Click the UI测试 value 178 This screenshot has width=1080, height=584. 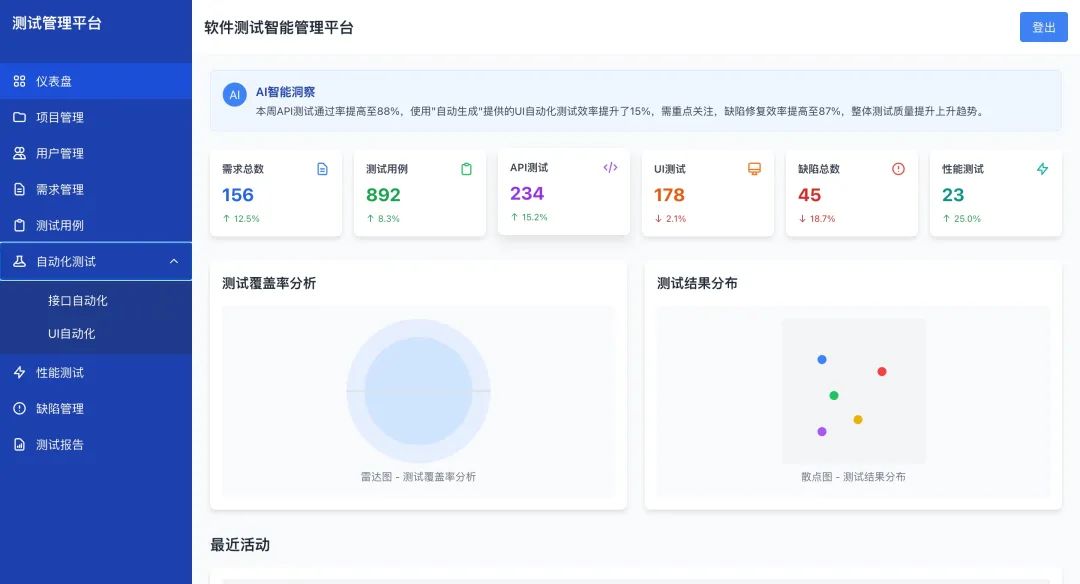[x=669, y=195]
